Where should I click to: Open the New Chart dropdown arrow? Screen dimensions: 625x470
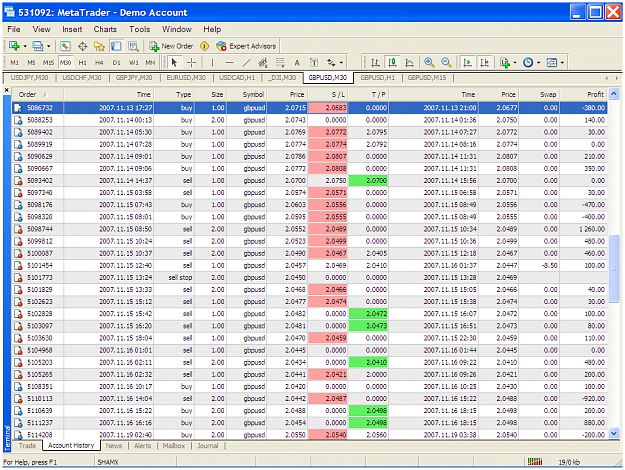pos(25,46)
